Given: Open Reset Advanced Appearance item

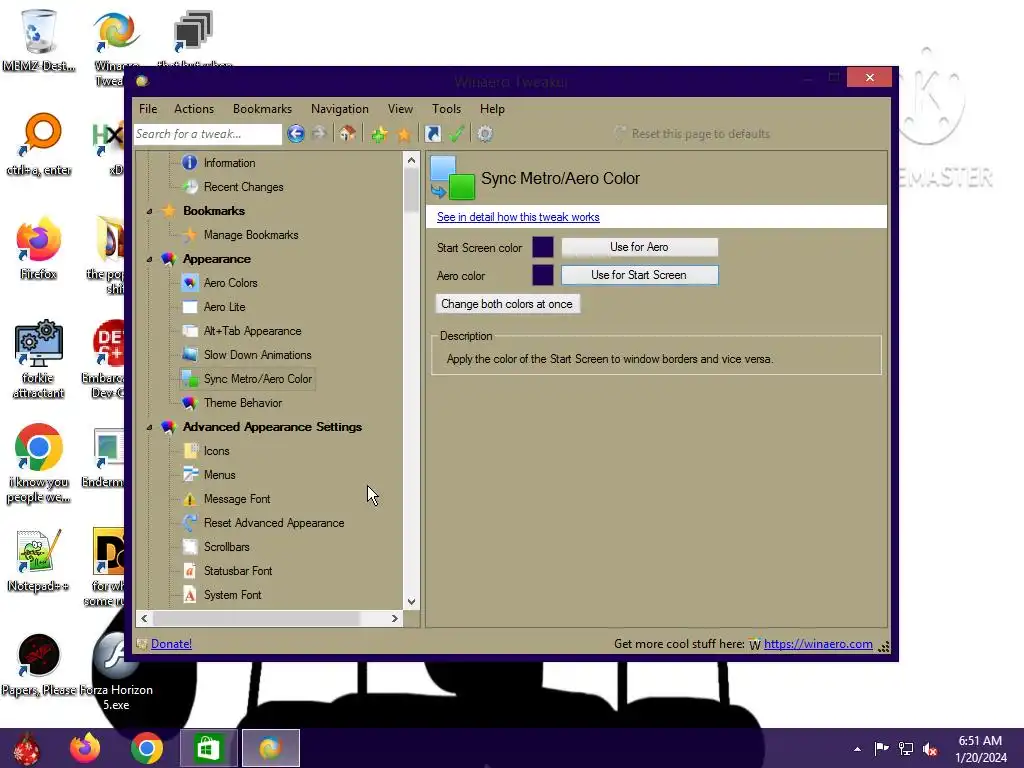Looking at the screenshot, I should coord(274,523).
